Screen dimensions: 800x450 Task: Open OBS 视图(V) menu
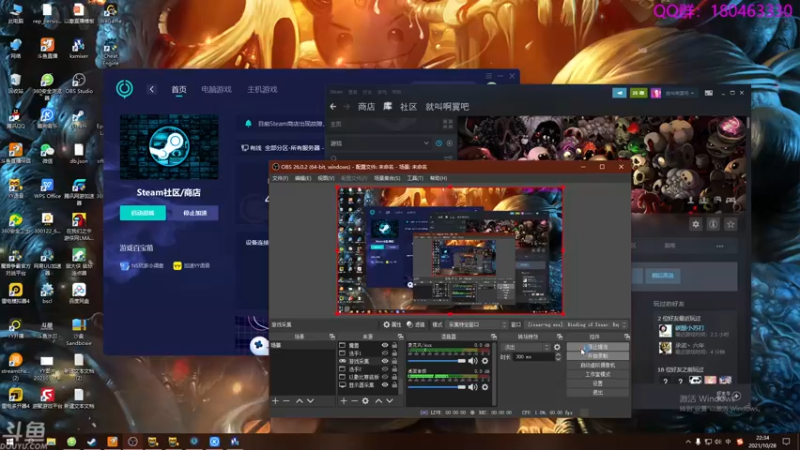[x=326, y=178]
